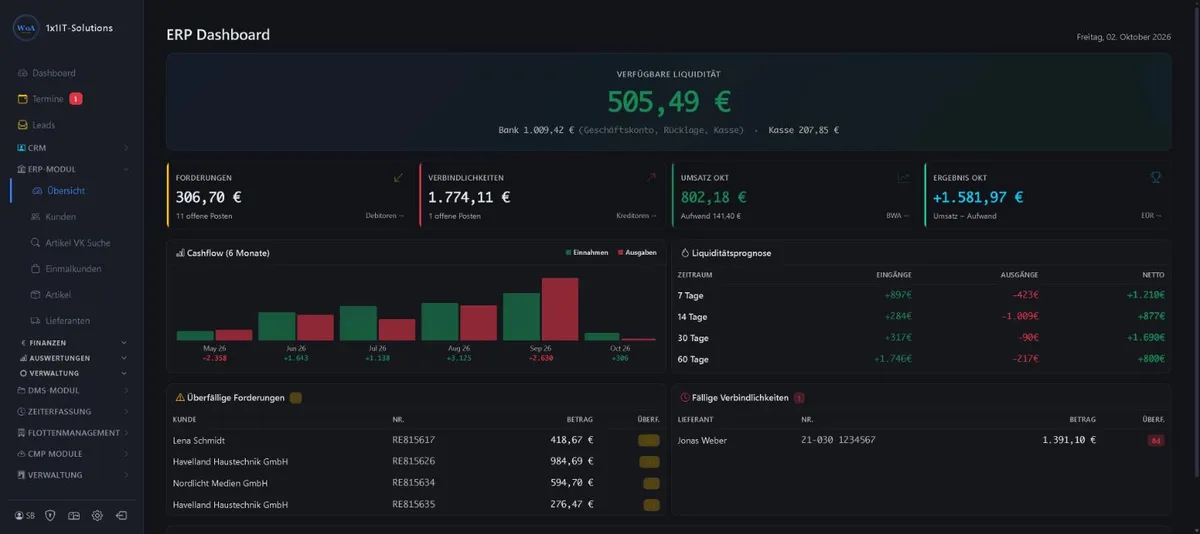Click the Aug 26 green Einnahmen bar
The height and width of the screenshot is (534, 1200).
click(439, 322)
